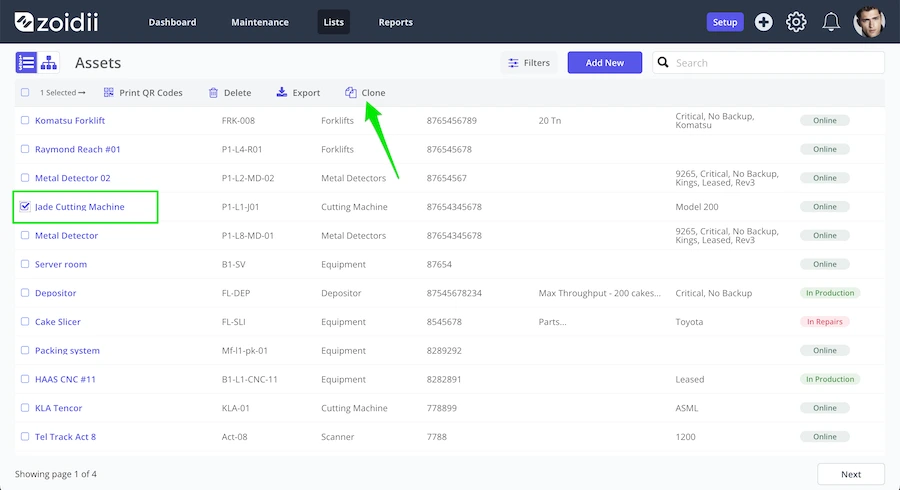Click the 1 Selected arrow indicator
Image resolution: width=900 pixels, height=490 pixels.
(x=63, y=92)
